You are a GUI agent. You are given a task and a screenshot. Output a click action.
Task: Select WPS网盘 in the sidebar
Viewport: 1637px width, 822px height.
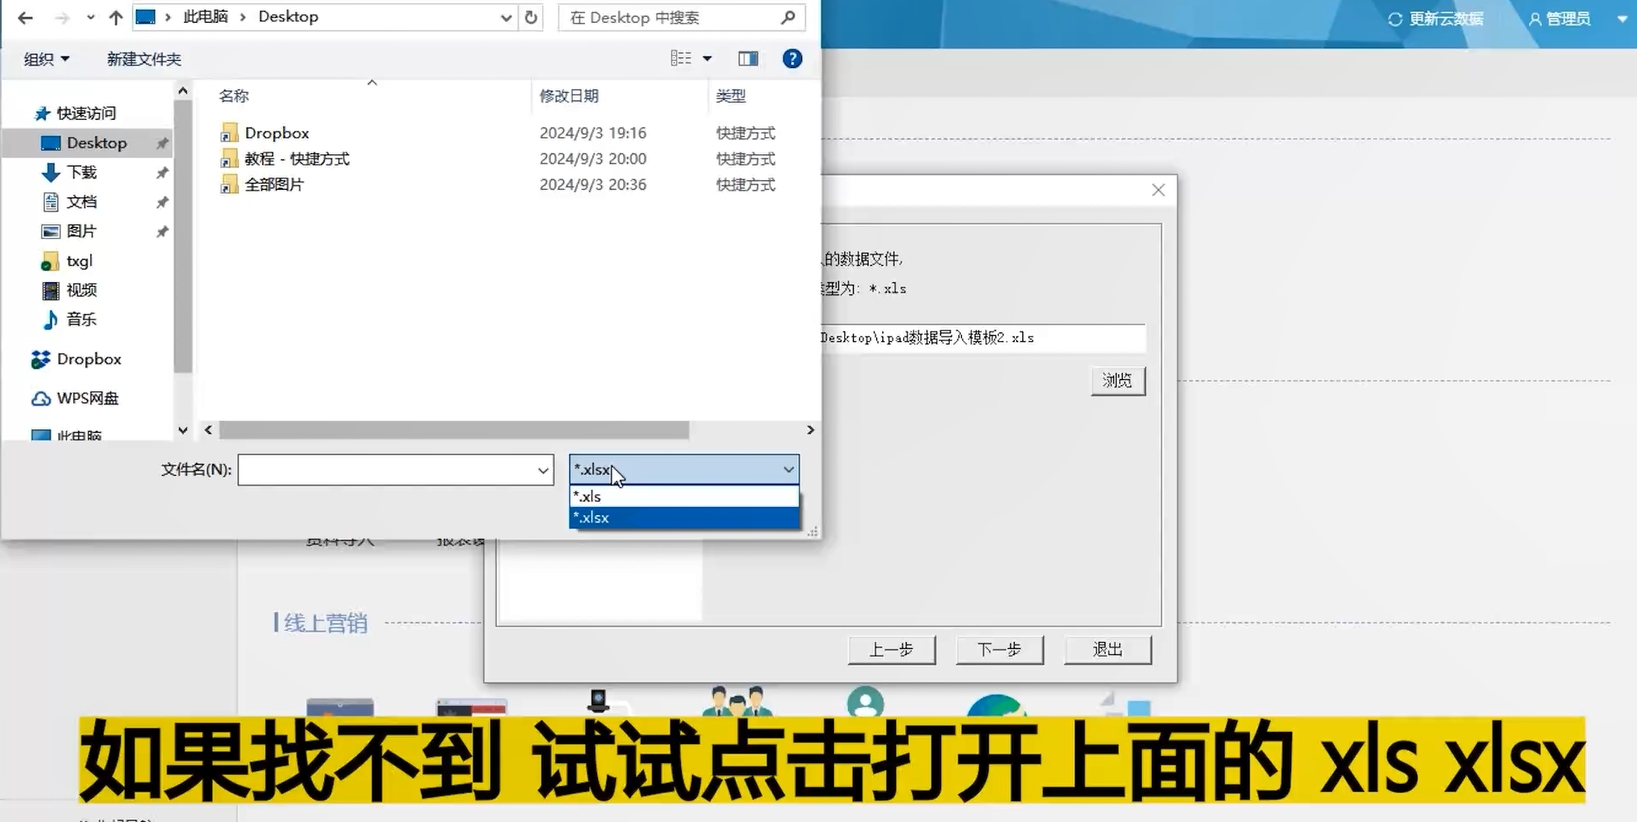pos(87,398)
